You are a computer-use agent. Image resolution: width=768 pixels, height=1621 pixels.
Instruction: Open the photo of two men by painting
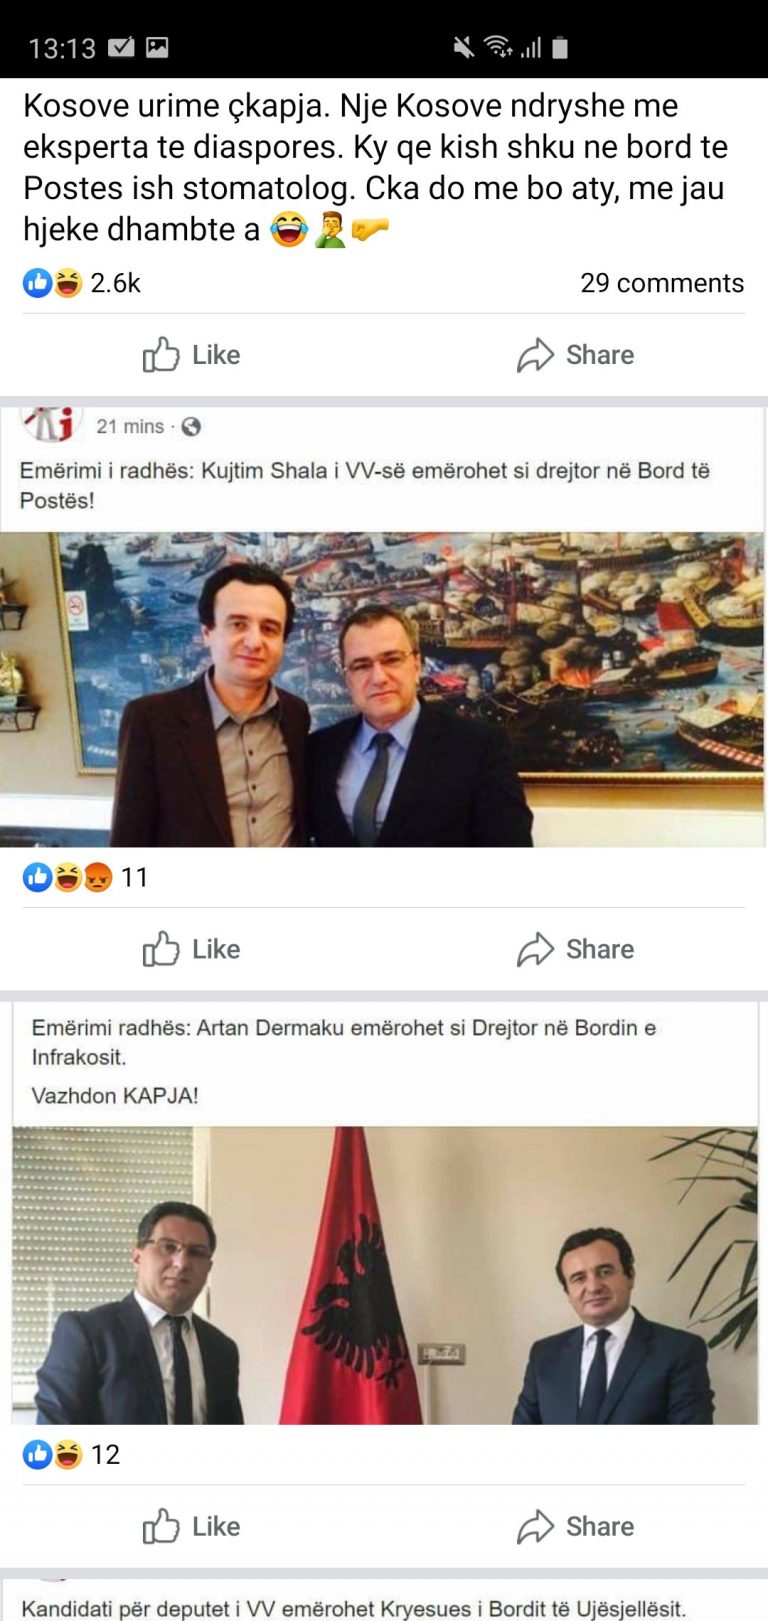384,690
